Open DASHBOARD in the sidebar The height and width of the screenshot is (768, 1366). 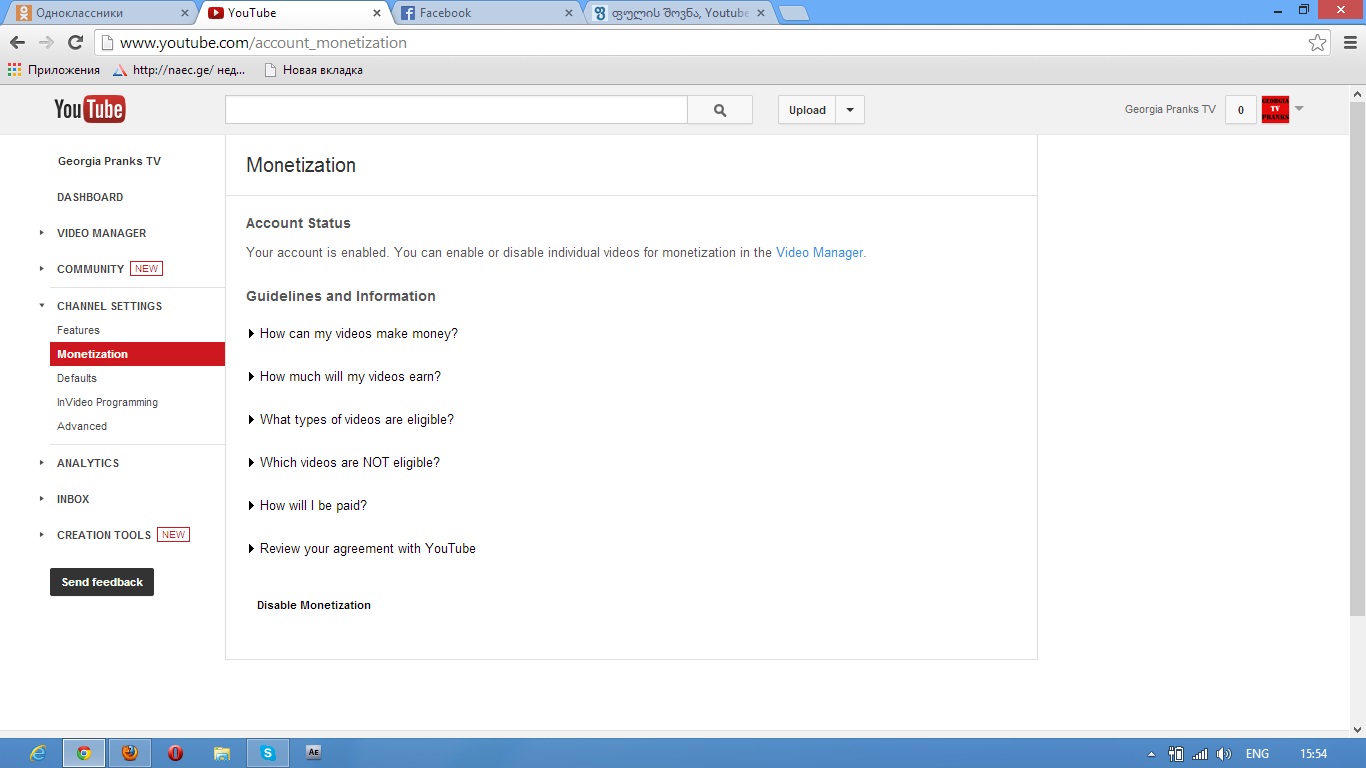point(90,197)
